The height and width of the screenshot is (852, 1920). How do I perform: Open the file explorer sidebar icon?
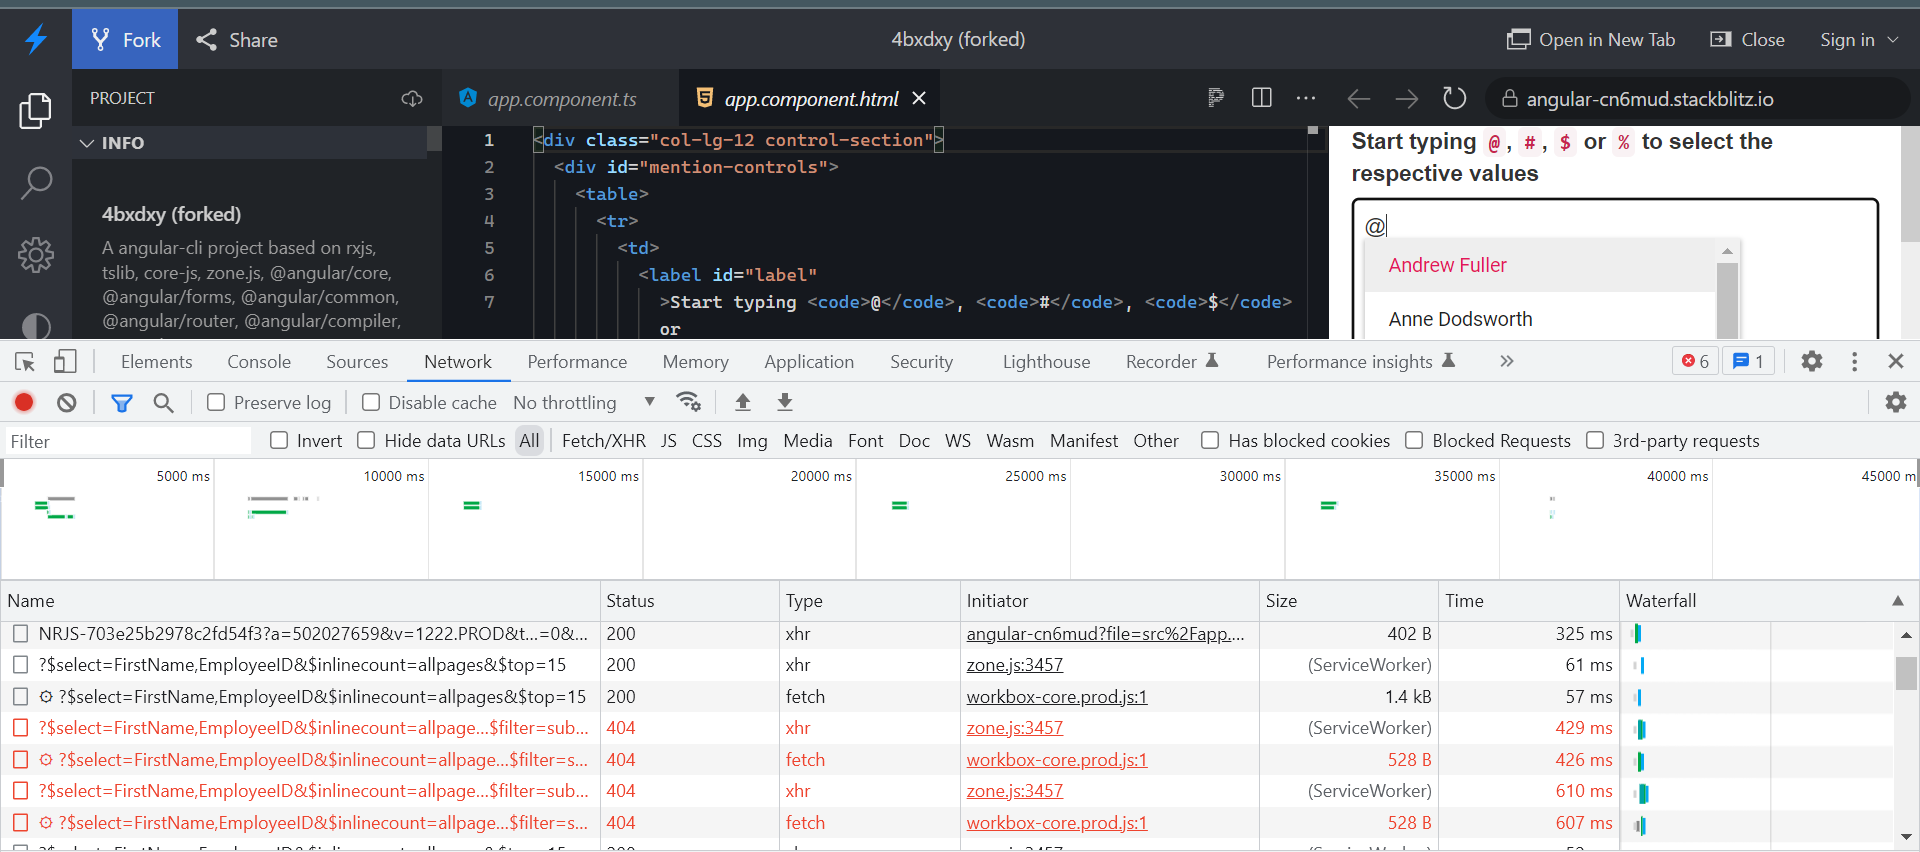point(35,110)
